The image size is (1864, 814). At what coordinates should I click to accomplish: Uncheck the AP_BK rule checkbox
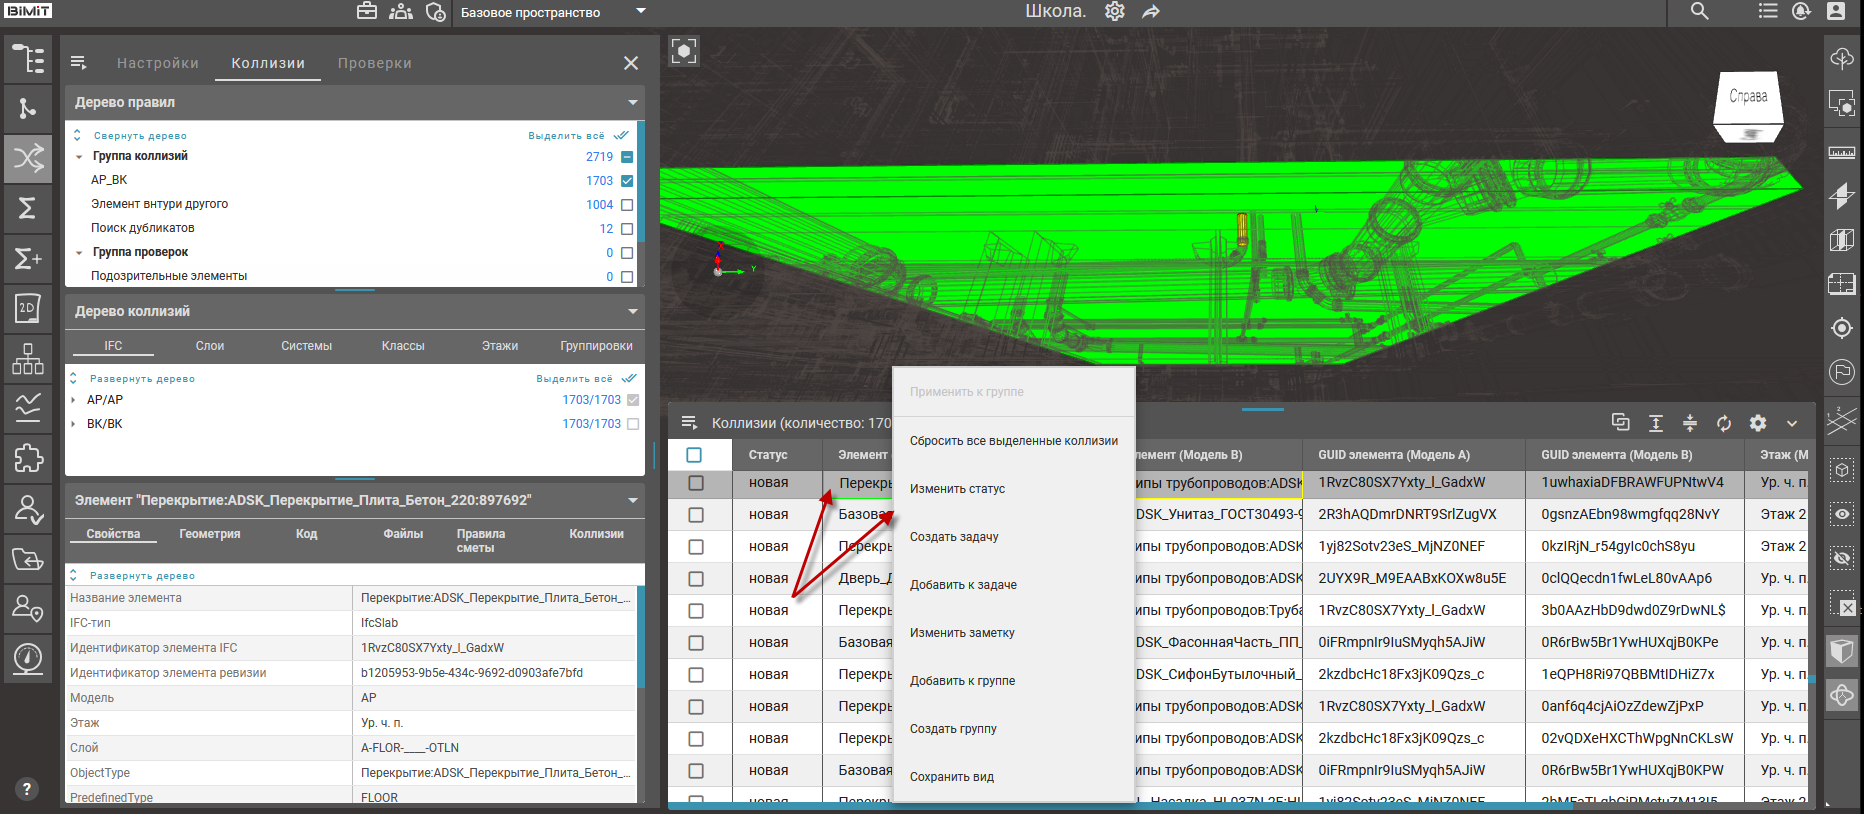pos(627,181)
